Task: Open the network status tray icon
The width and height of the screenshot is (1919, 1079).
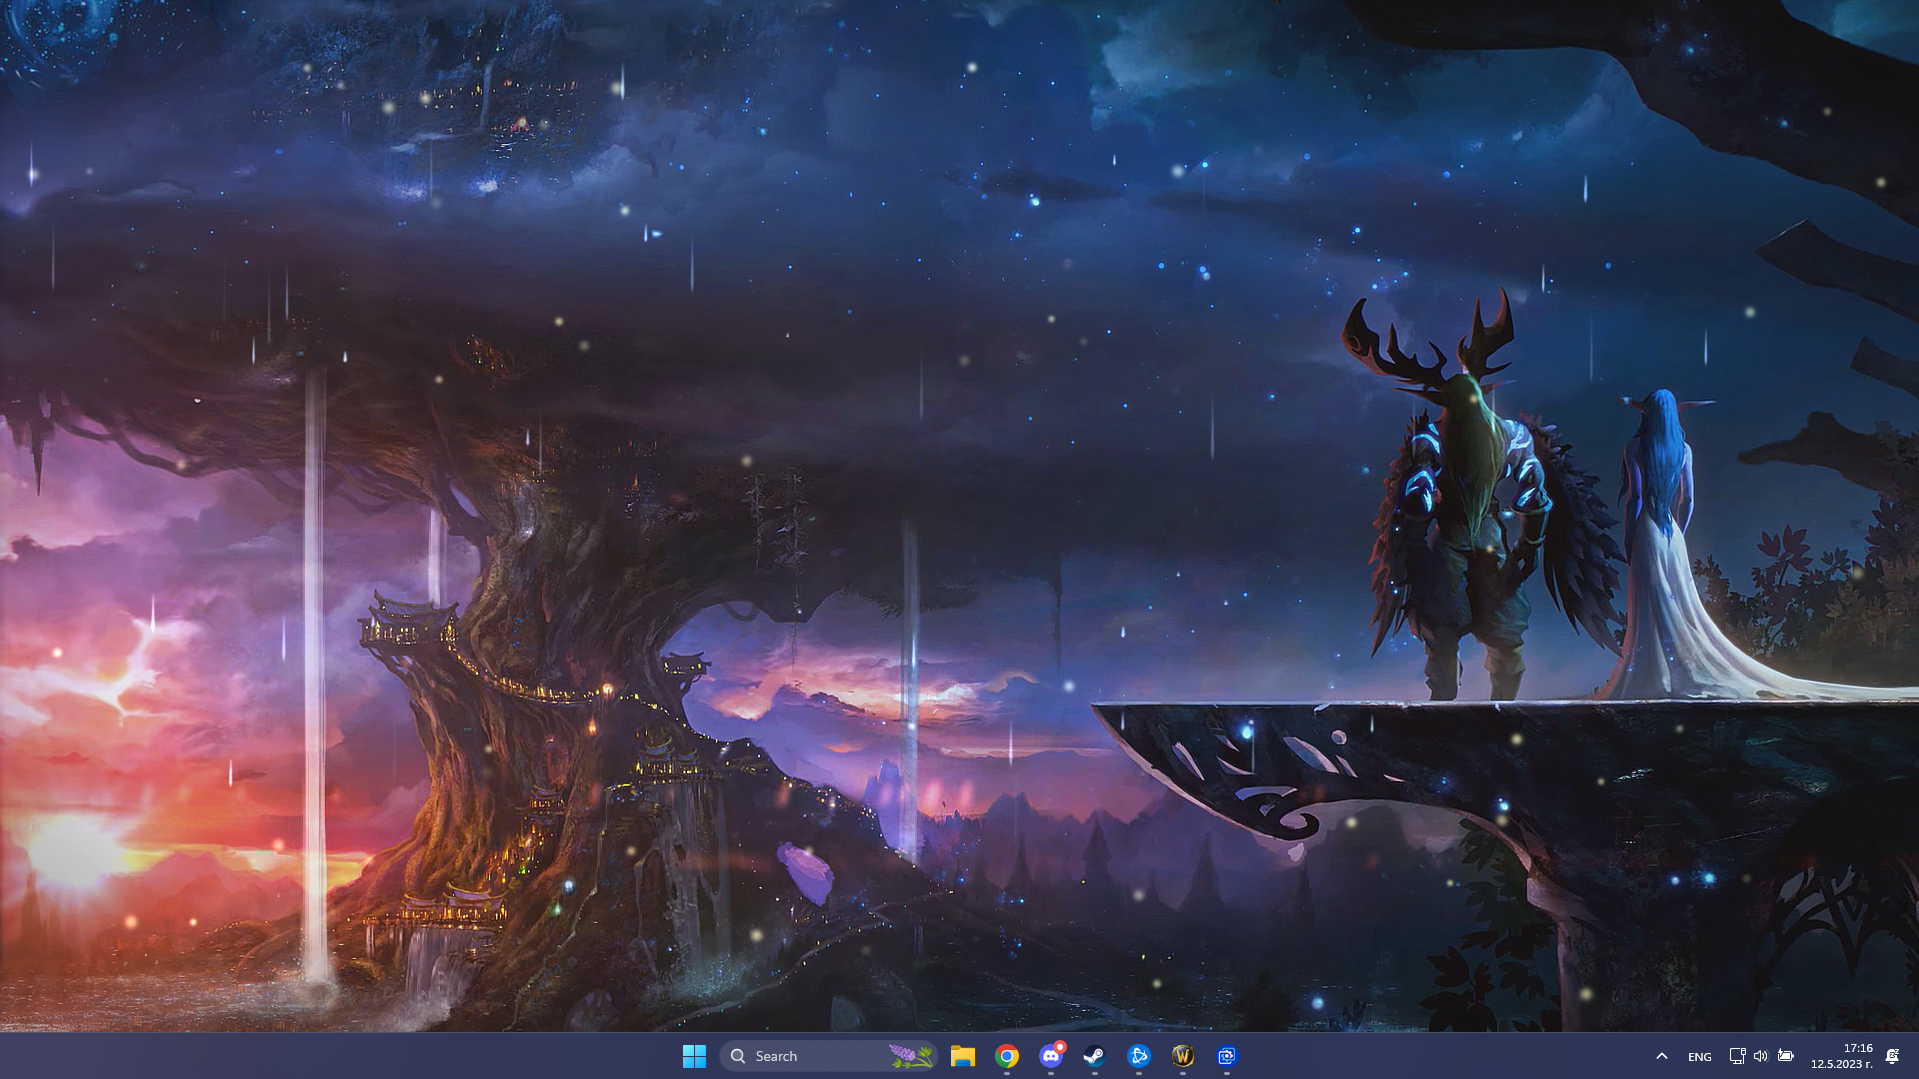Action: coord(1737,1056)
